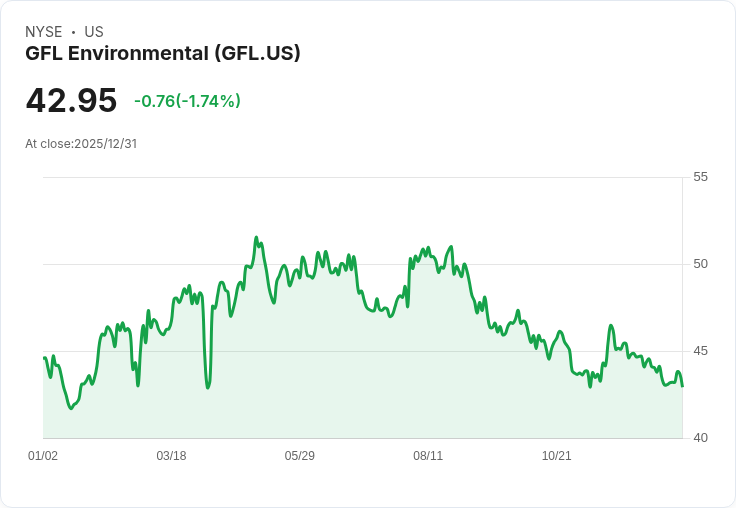Click the 45 label on the price axis
736x508 pixels.
pyautogui.click(x=700, y=351)
